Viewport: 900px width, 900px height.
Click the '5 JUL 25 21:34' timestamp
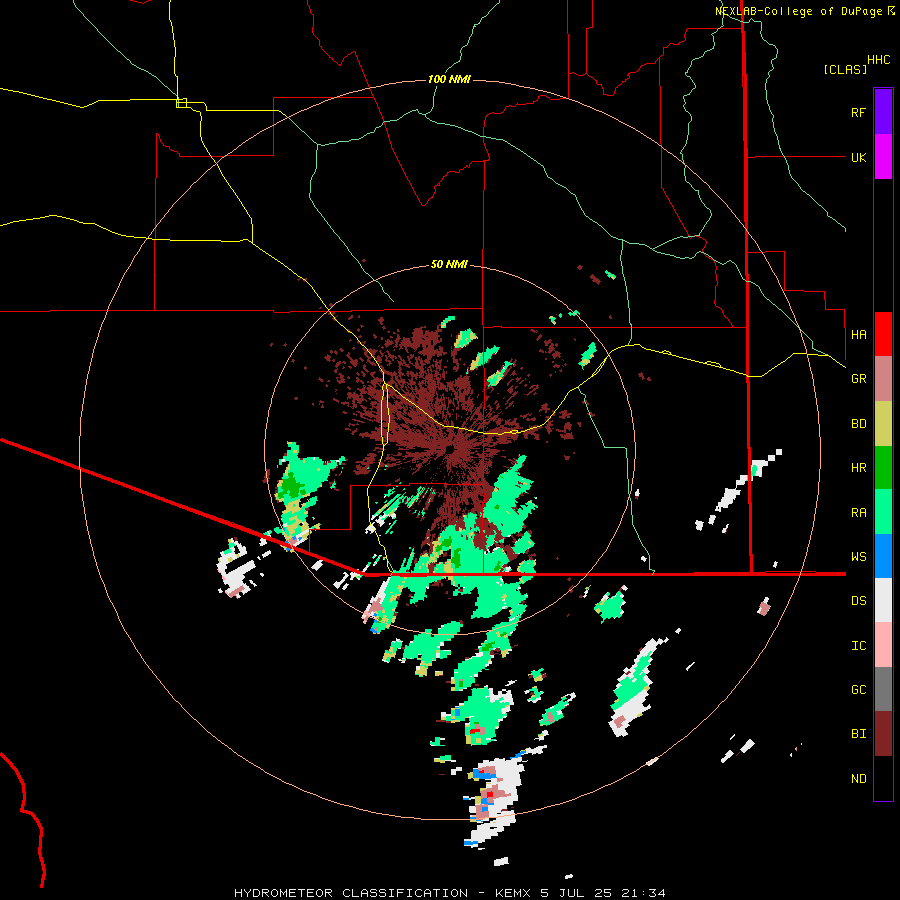click(603, 893)
